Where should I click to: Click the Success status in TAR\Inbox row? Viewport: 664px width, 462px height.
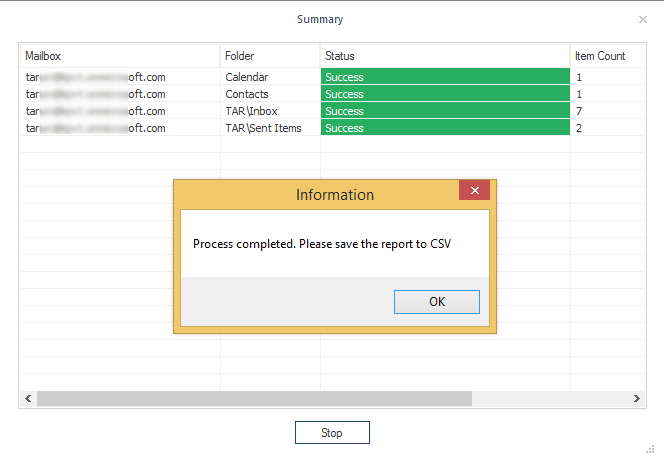445,111
